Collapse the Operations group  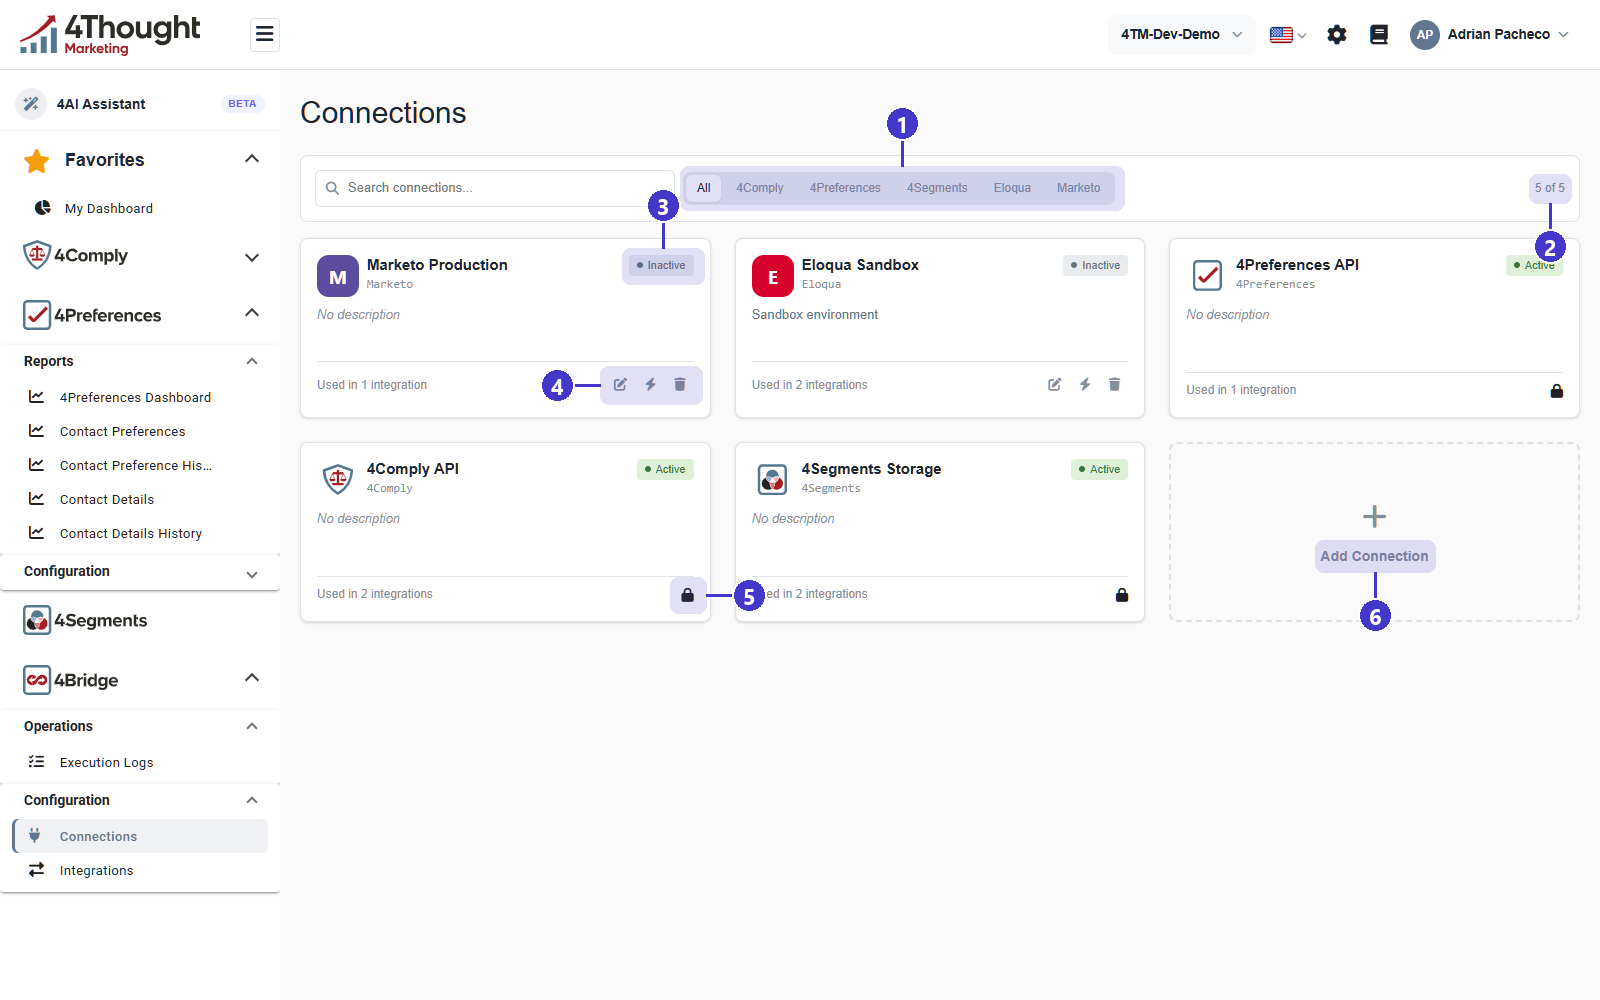(252, 726)
